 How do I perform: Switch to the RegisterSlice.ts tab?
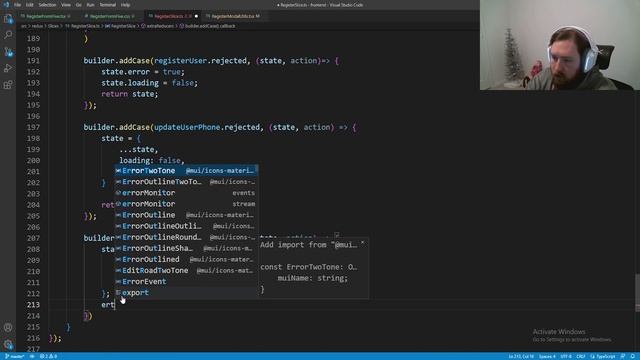[x=173, y=16]
